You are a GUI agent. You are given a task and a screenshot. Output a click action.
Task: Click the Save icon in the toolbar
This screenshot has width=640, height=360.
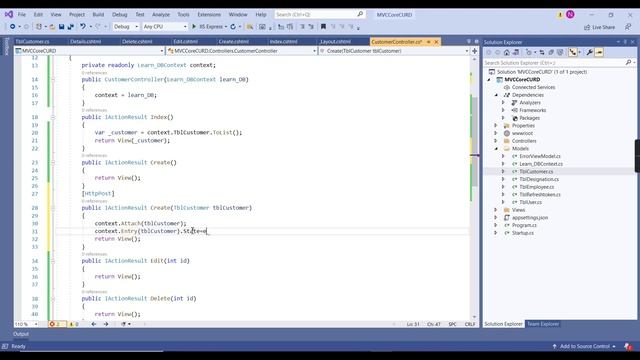pos(61,27)
